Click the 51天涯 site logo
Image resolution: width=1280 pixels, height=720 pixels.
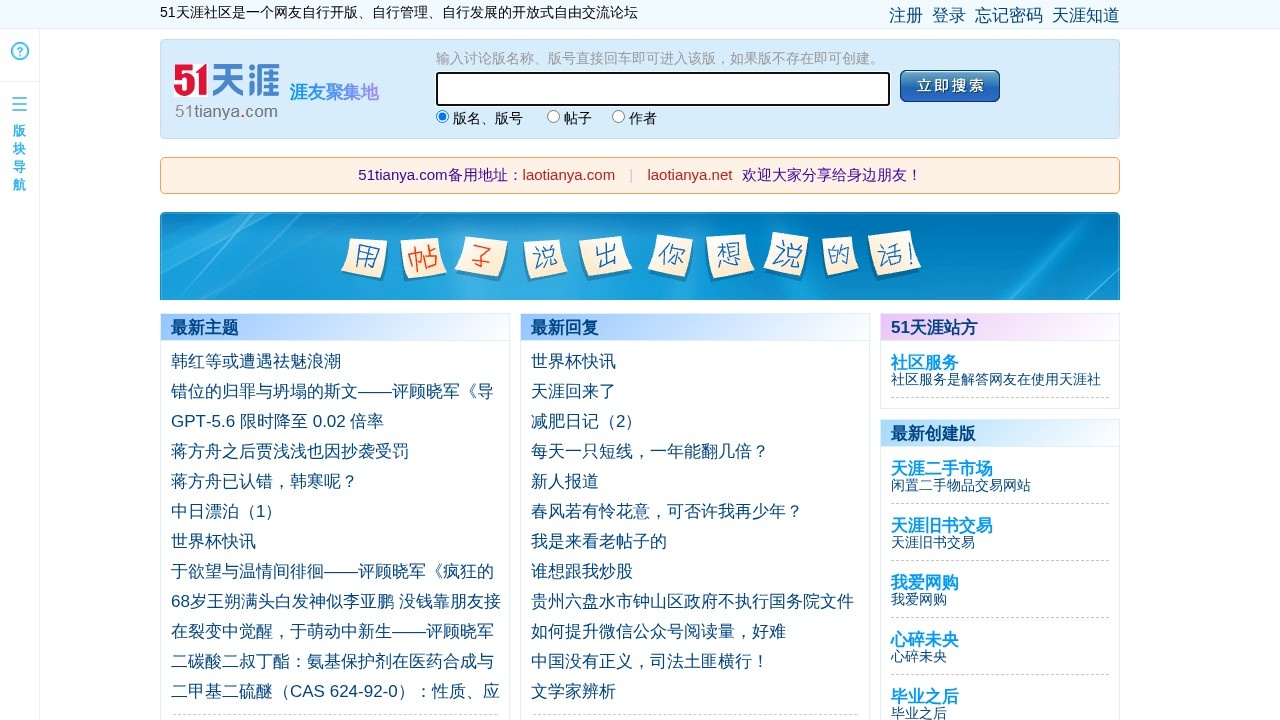[x=227, y=91]
